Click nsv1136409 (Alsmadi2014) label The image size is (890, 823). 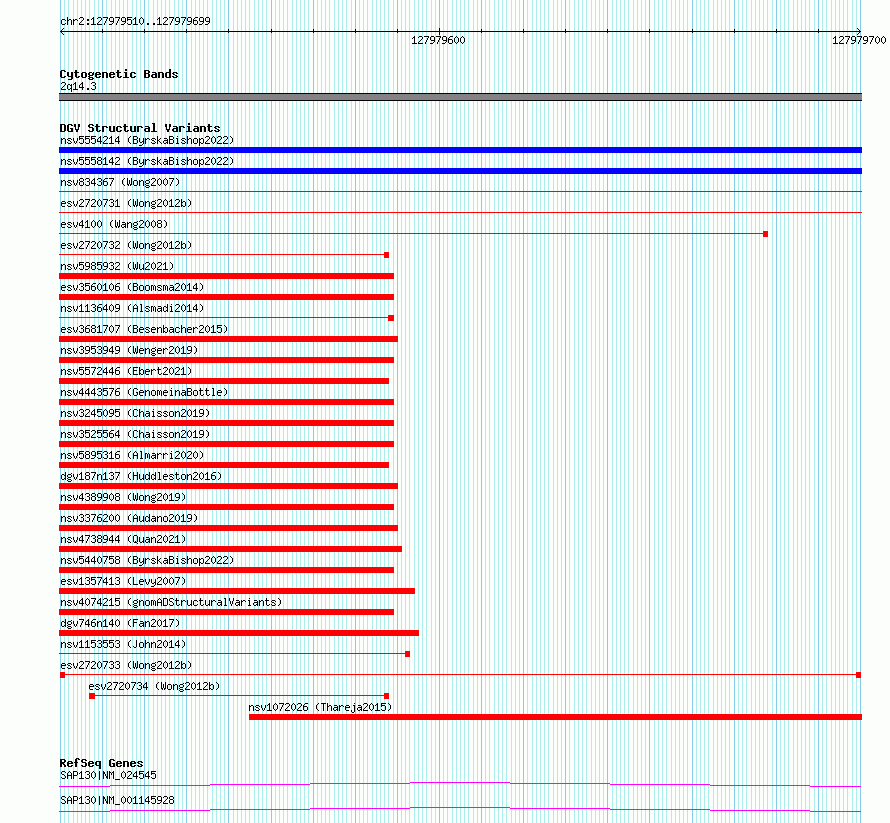[132, 308]
